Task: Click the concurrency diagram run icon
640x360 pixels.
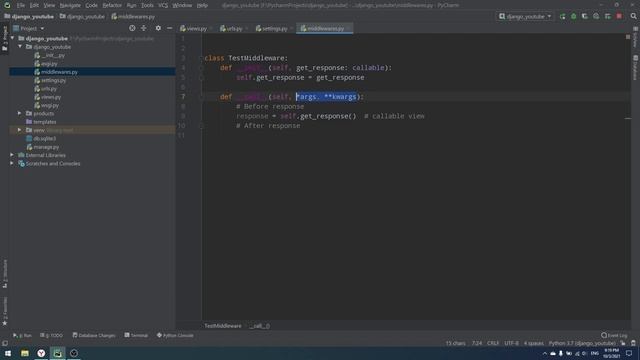Action: pos(607,16)
